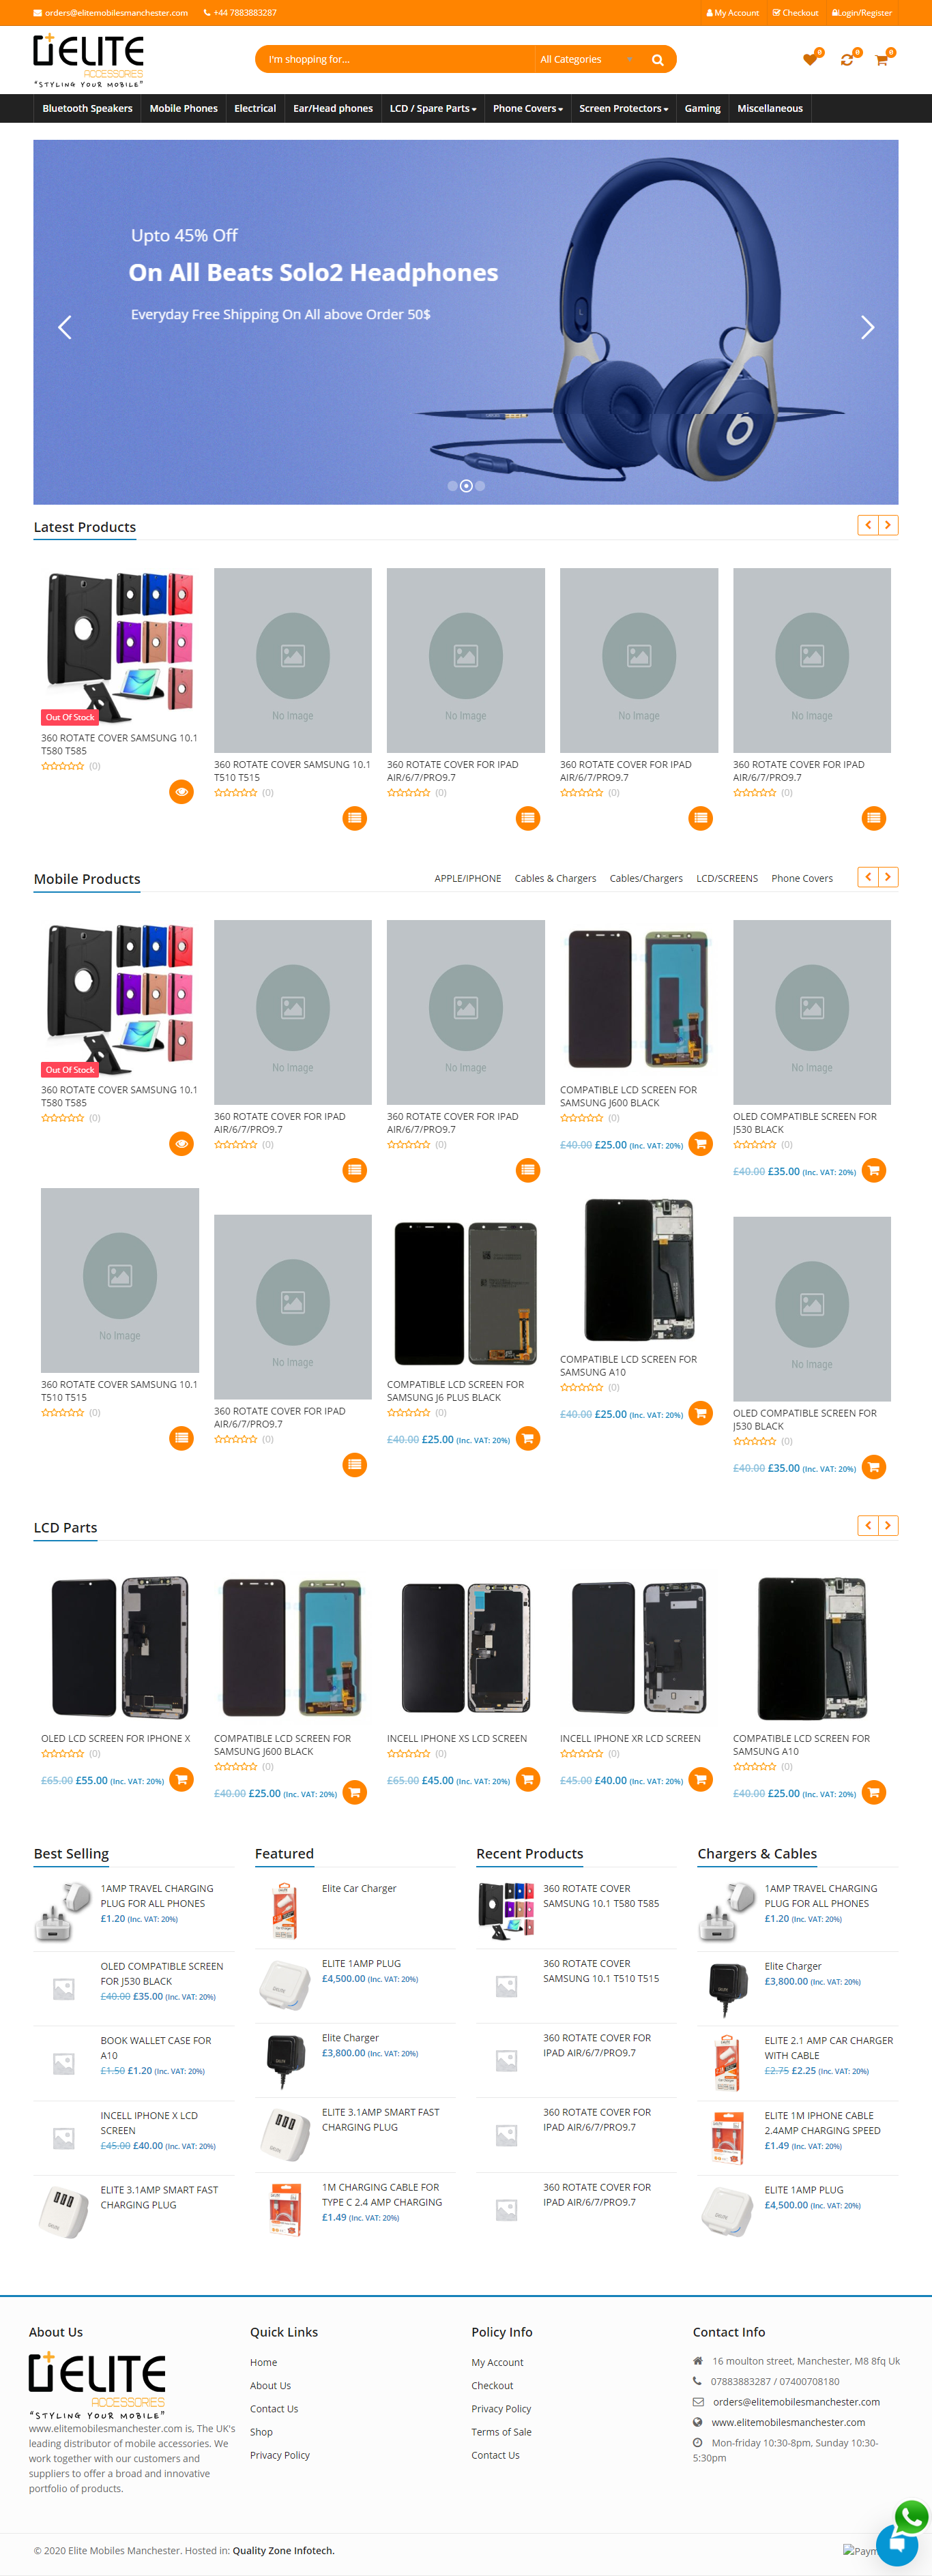Screen dimensions: 932x2576
Task: Open the Bluetooth Speakers menu item
Action: 87,108
